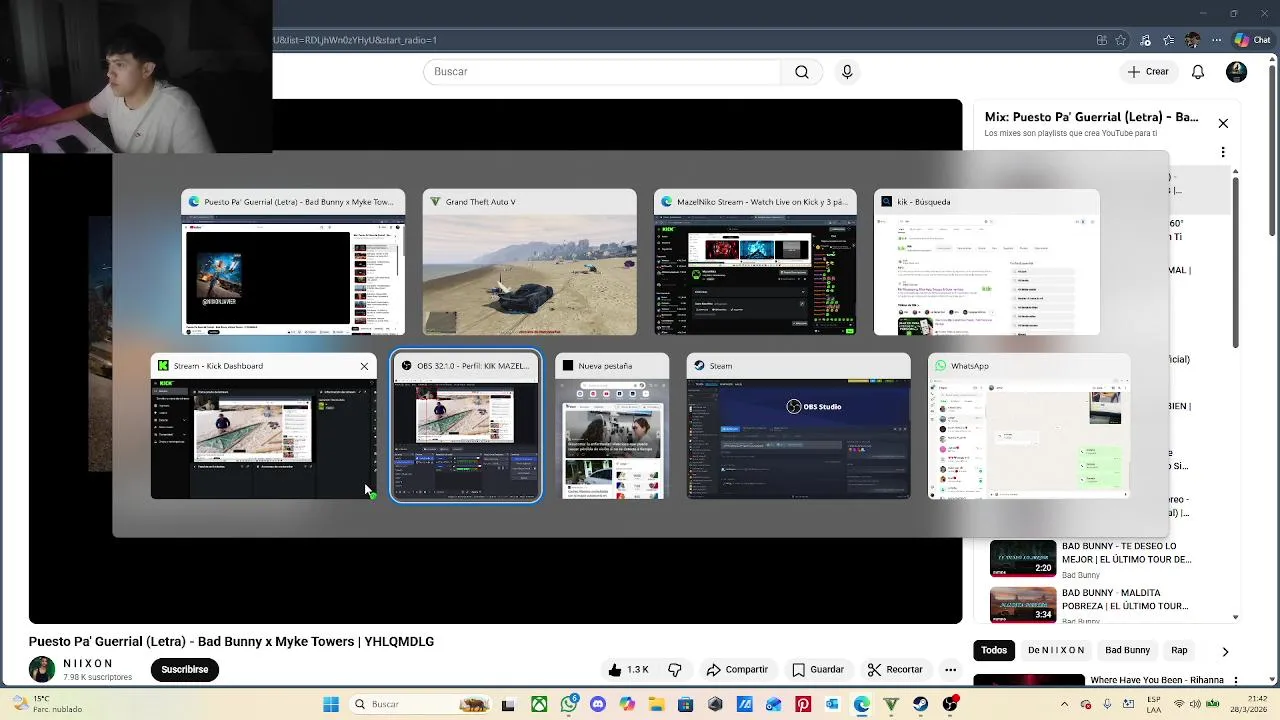Open YouTube notifications bell

pos(1198,72)
